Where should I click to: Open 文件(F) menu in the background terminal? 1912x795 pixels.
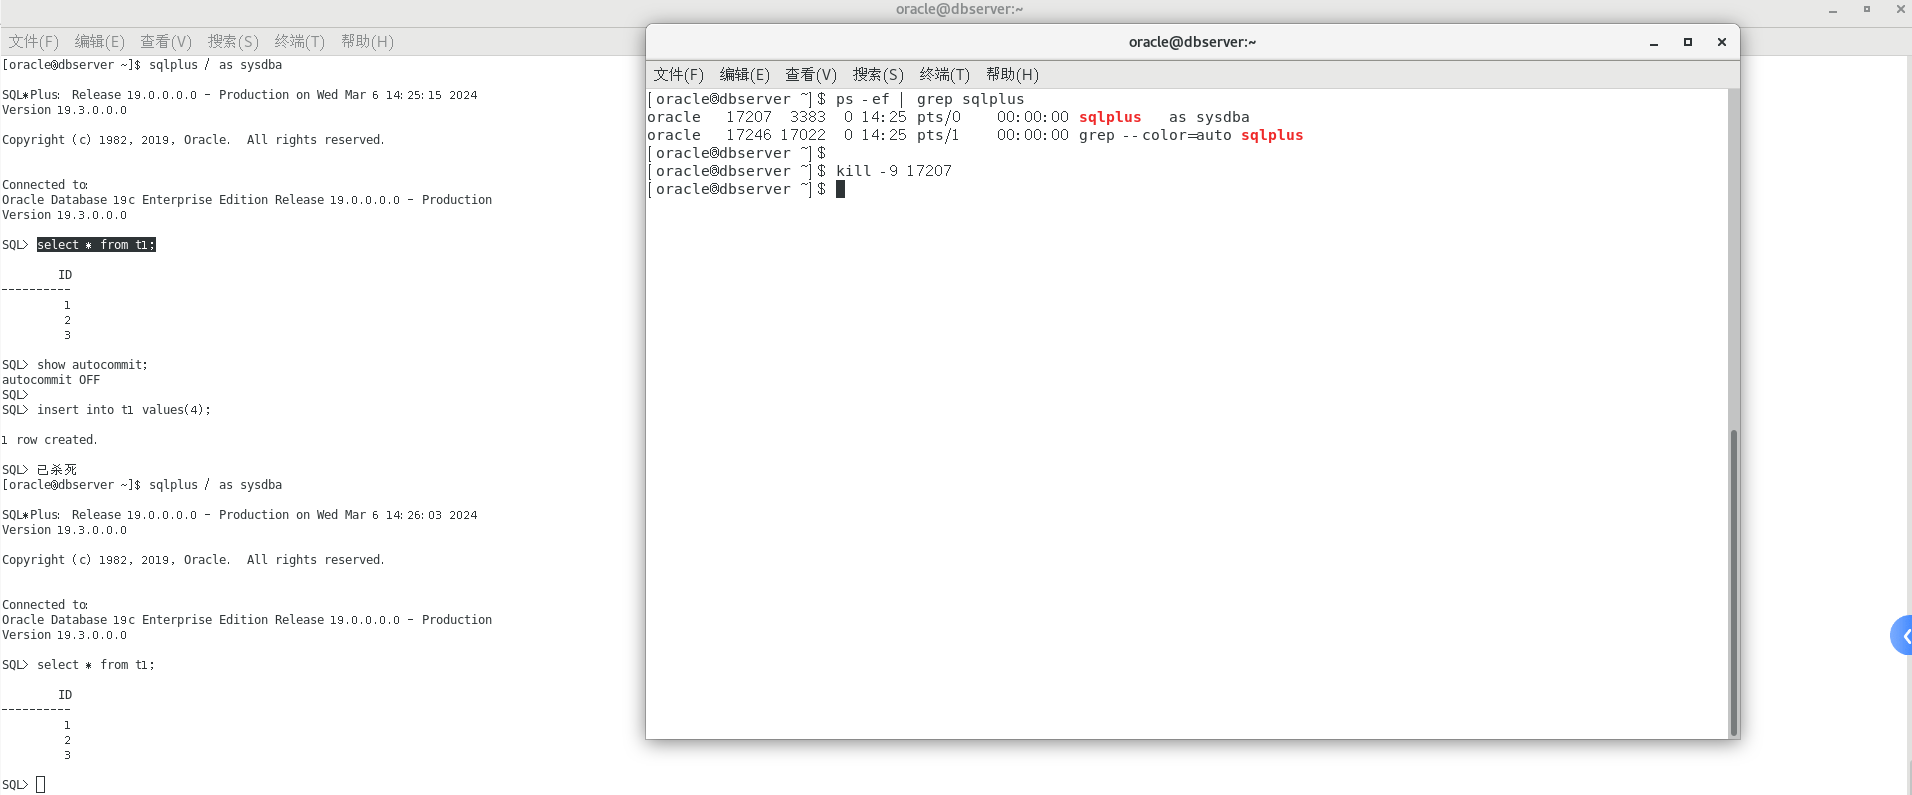(33, 42)
